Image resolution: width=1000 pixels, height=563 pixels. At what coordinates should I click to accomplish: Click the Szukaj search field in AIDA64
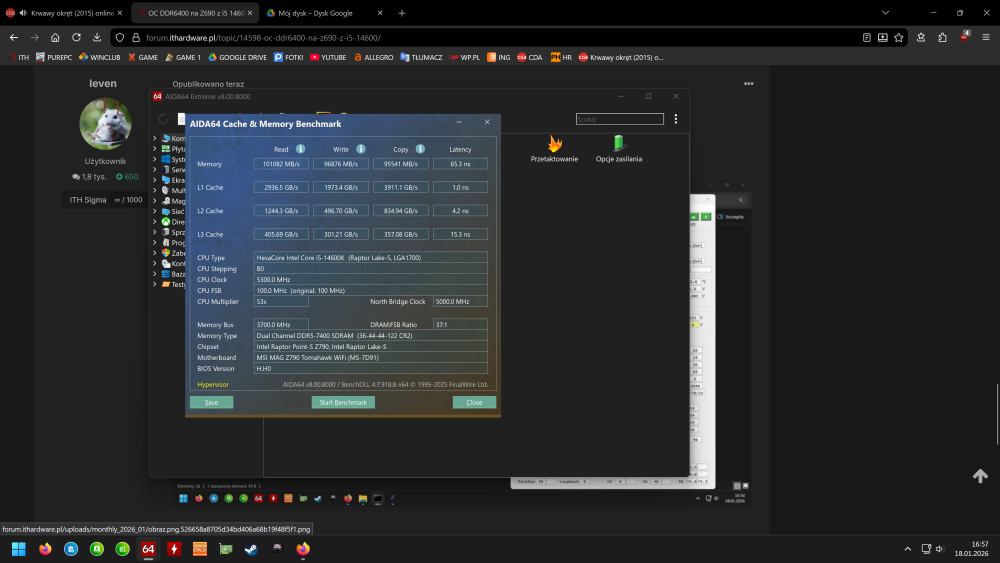[620, 118]
